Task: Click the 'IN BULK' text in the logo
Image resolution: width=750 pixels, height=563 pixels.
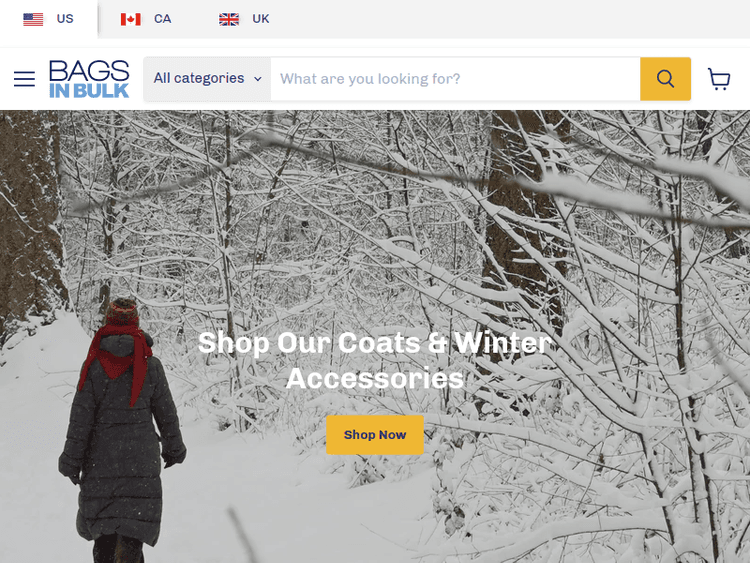Action: pos(89,90)
